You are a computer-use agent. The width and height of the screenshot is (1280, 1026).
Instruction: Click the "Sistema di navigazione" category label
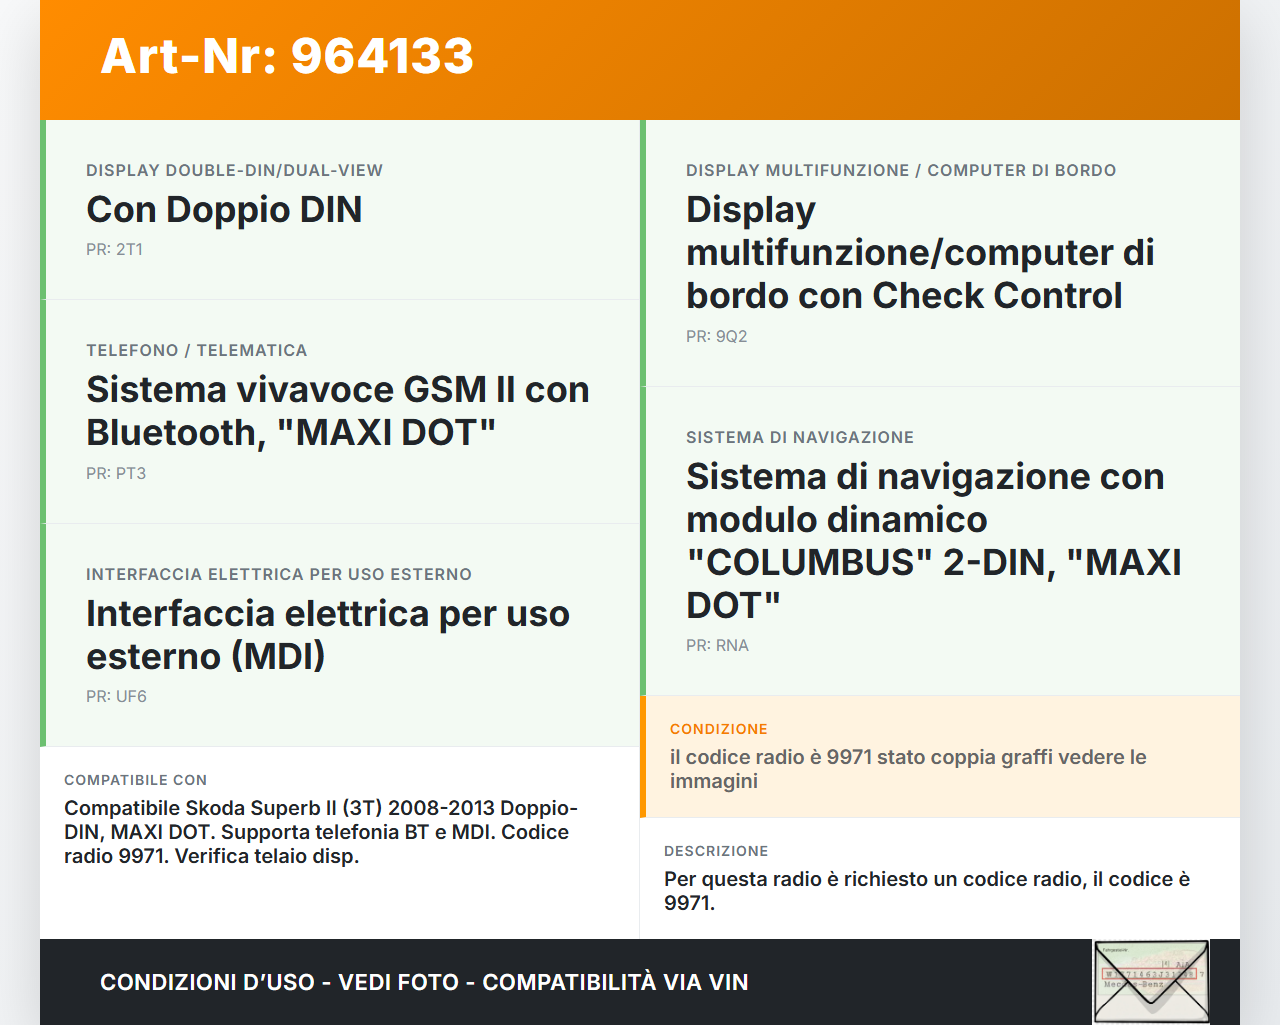pos(799,438)
